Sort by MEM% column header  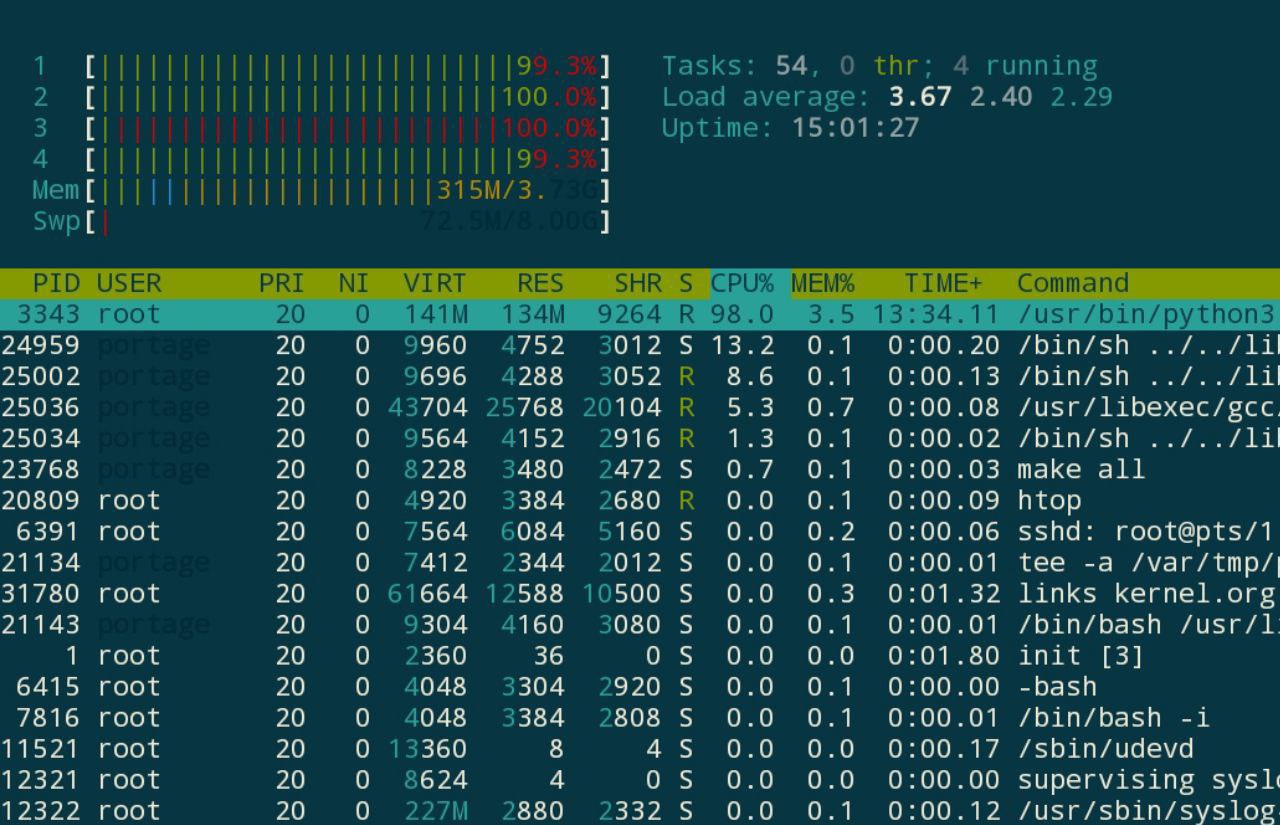[x=823, y=283]
